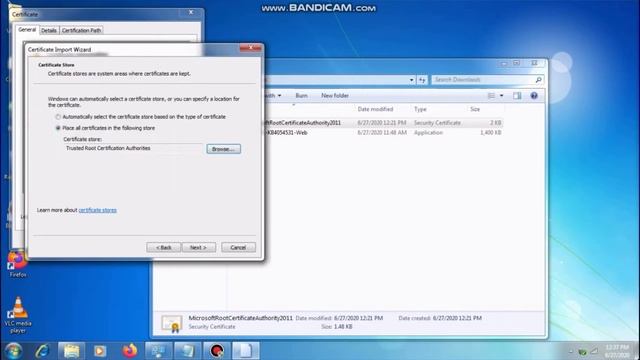Sort by Type column header
The height and width of the screenshot is (360, 640).
(420, 109)
